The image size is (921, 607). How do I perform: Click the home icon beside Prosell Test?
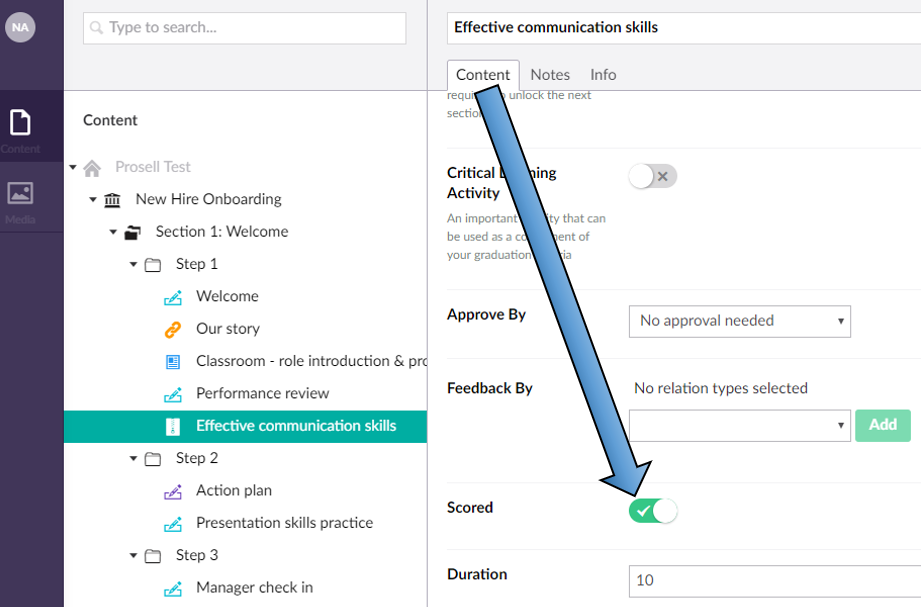tap(91, 168)
